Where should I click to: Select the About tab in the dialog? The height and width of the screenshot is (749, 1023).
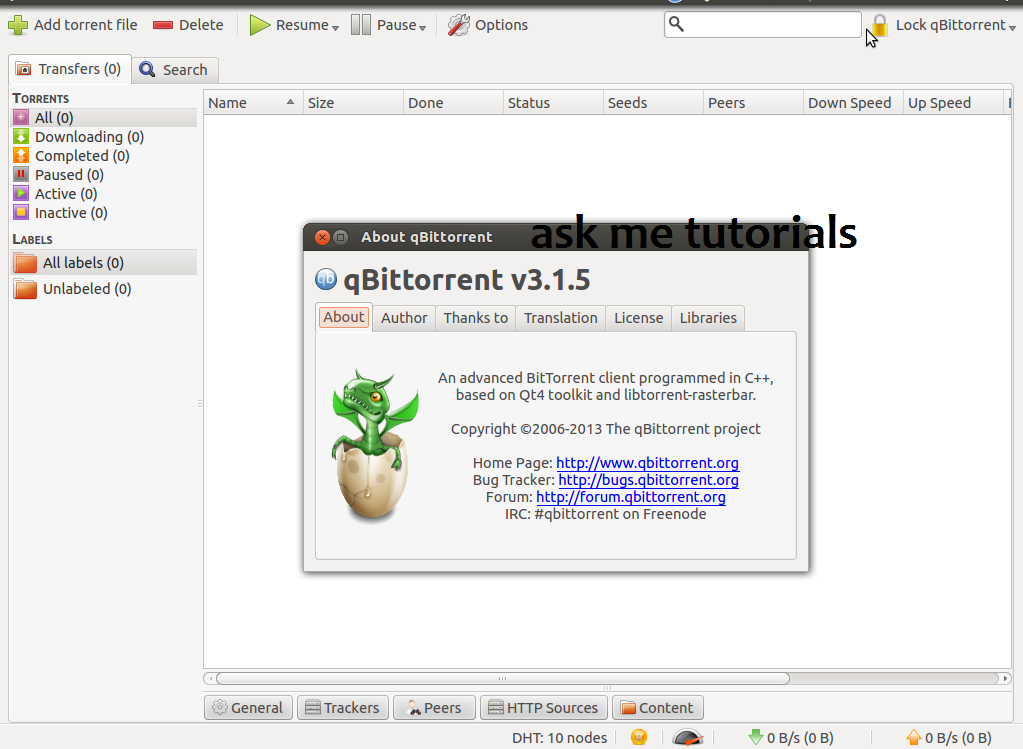pyautogui.click(x=344, y=317)
